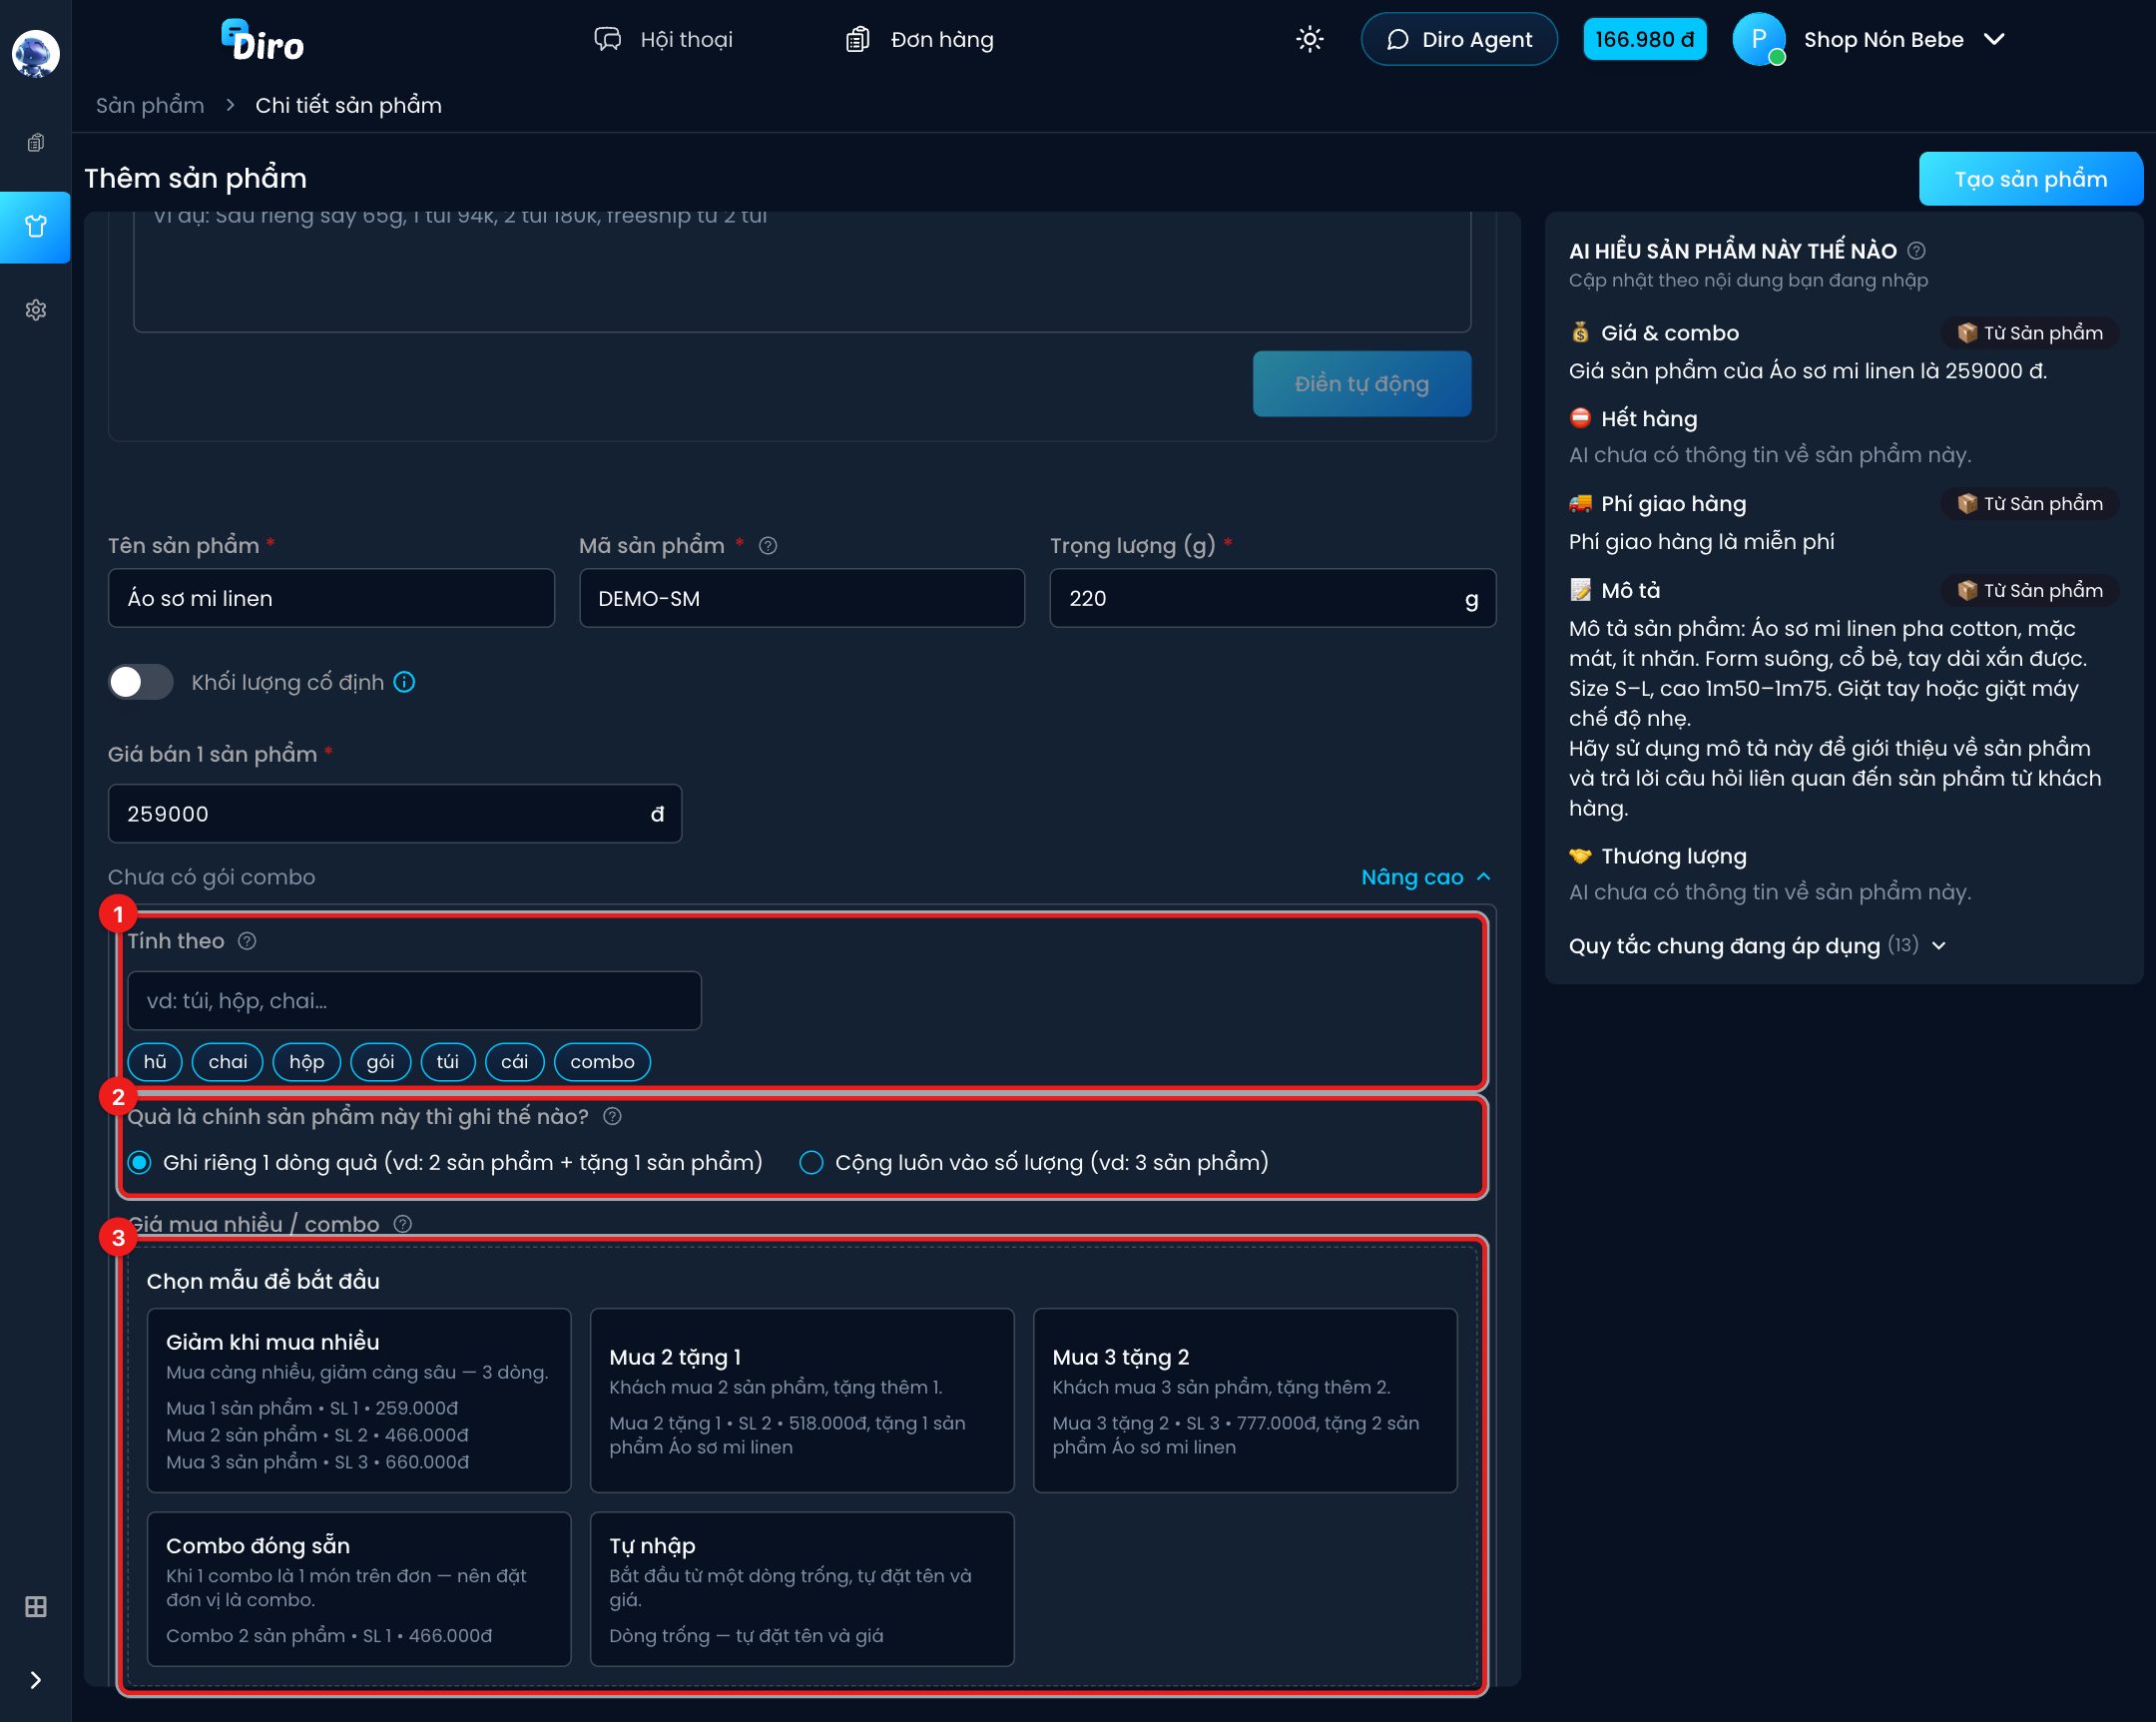Click Tạo sản phẩm button
Screen dimensions: 2156x1722
point(2030,179)
